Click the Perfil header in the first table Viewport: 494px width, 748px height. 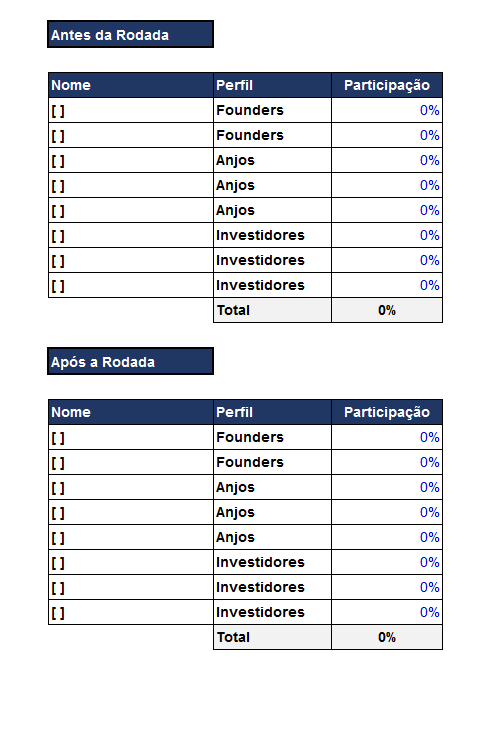pyautogui.click(x=272, y=85)
